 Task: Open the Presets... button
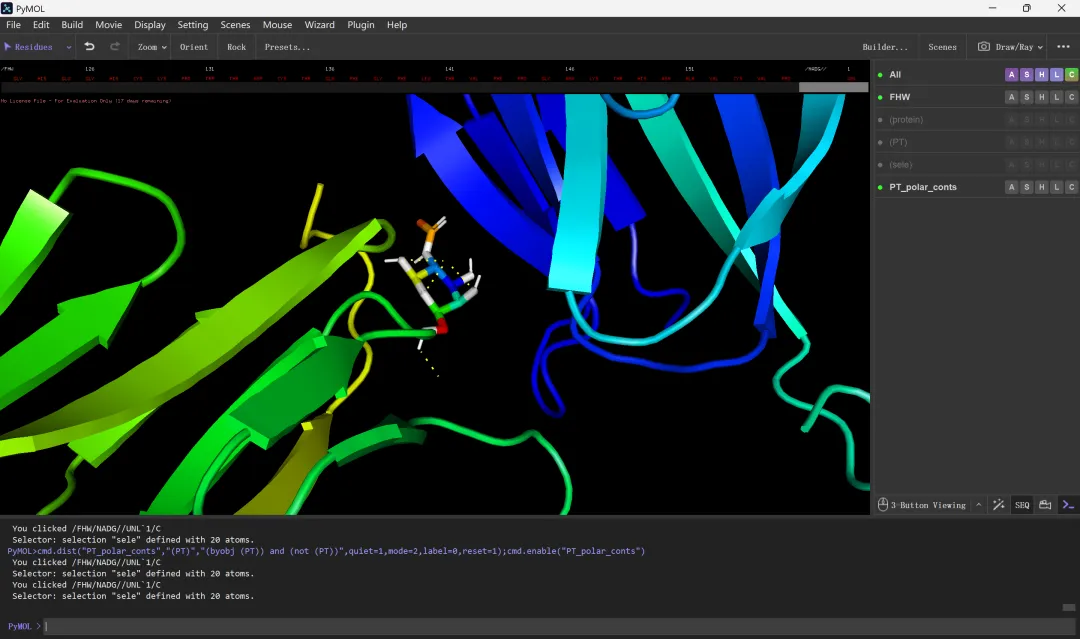(x=287, y=47)
